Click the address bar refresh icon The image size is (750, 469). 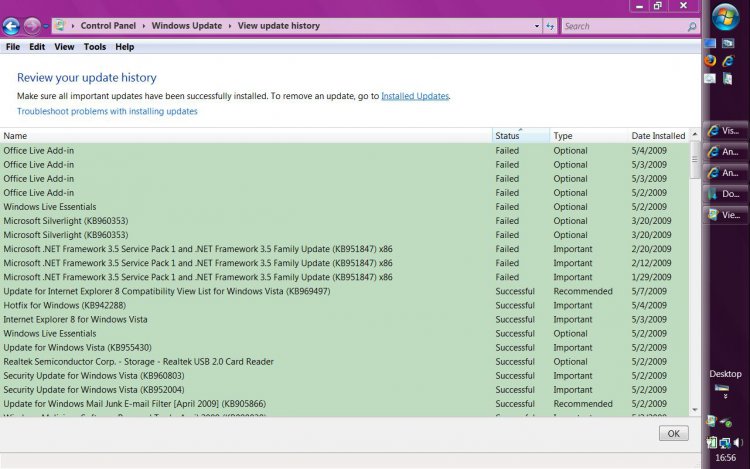tap(550, 26)
